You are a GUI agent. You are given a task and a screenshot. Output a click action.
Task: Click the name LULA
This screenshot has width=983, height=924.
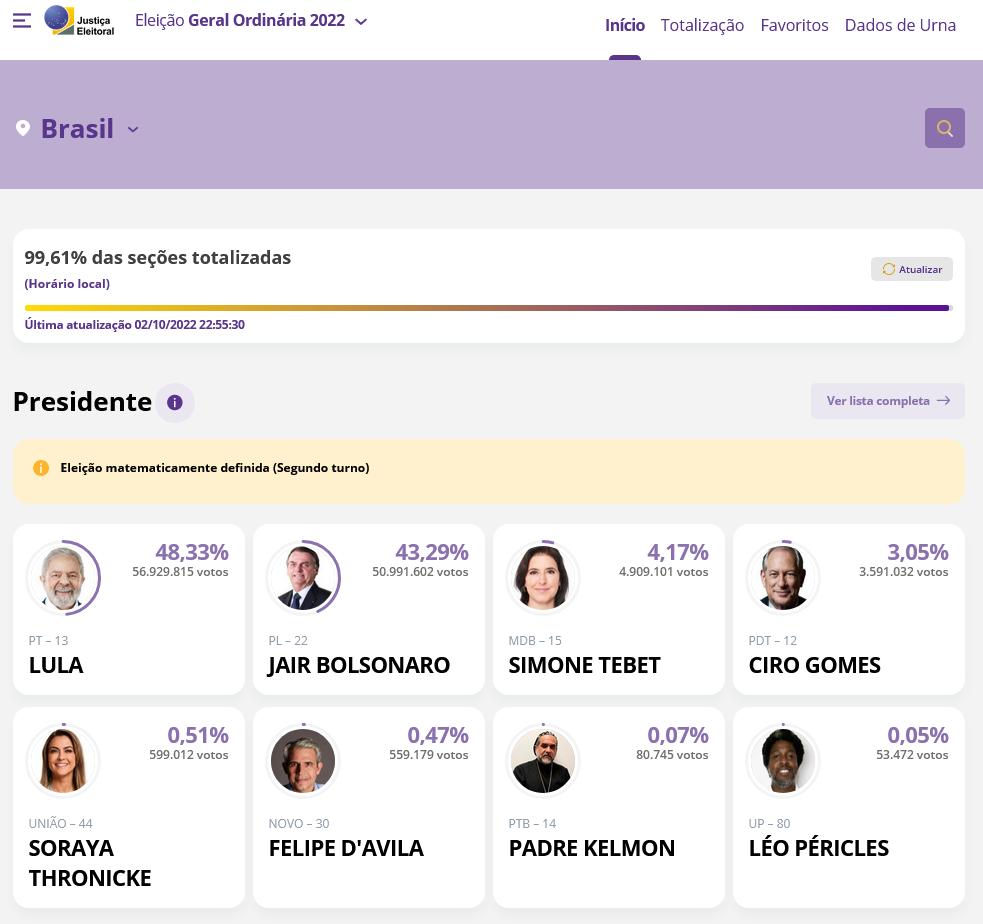click(56, 665)
